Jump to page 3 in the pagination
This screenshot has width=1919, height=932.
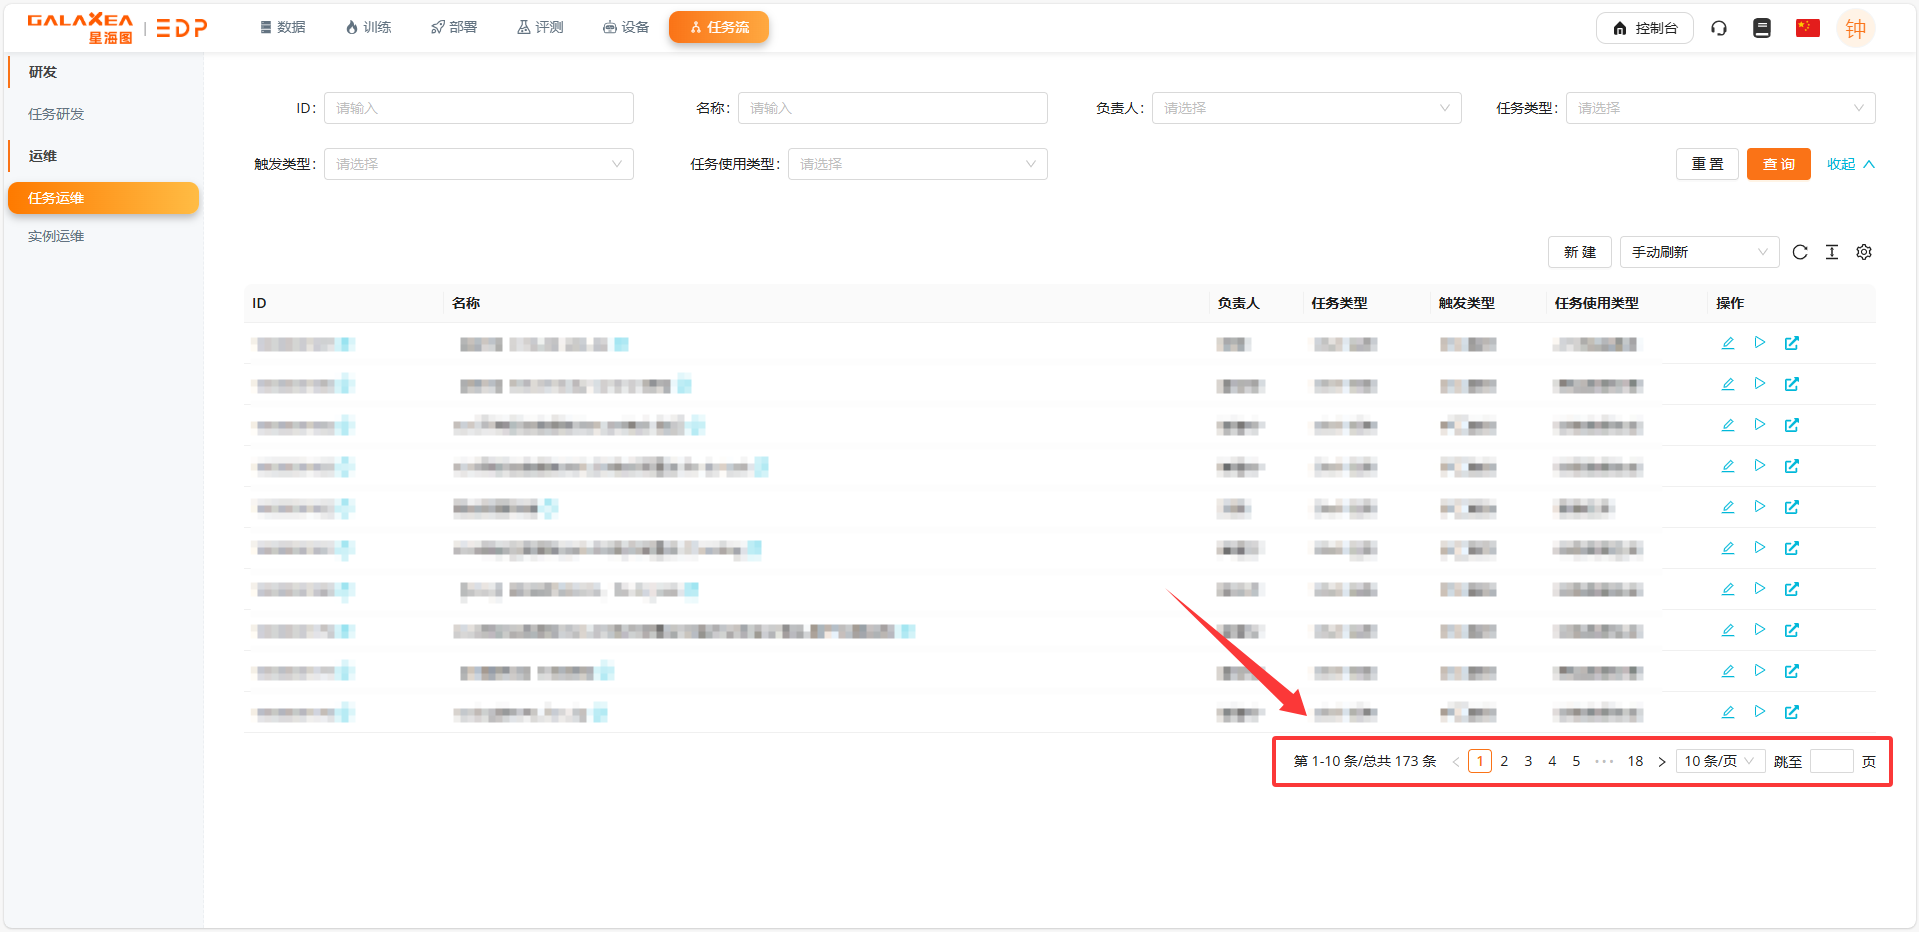coord(1528,760)
